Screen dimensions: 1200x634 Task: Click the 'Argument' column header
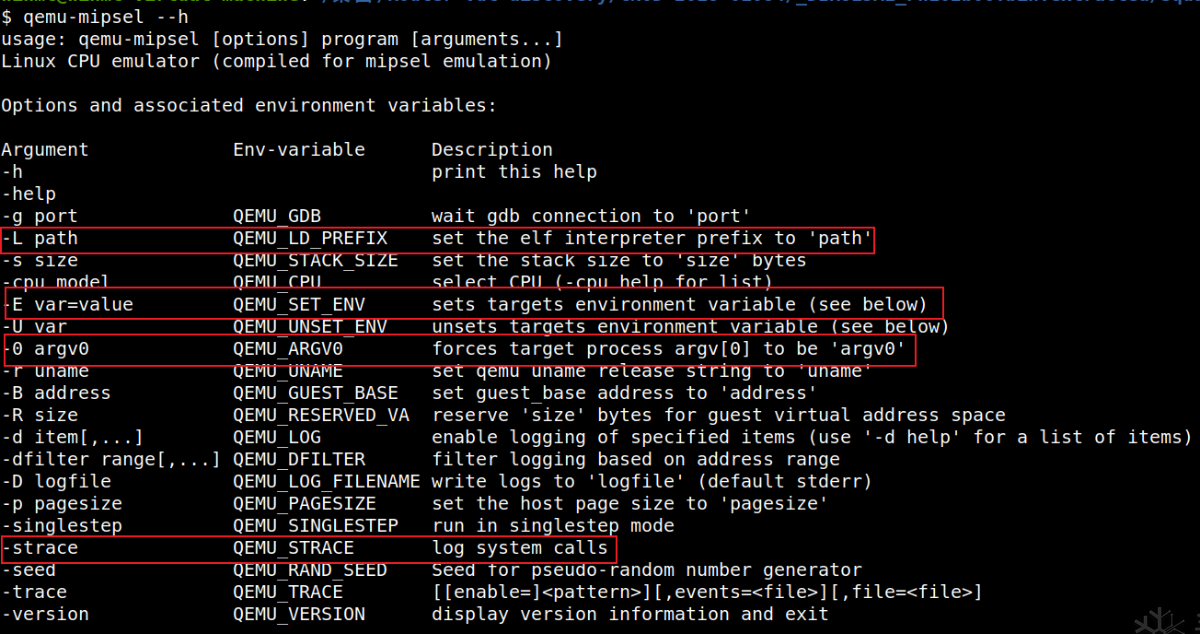click(45, 150)
